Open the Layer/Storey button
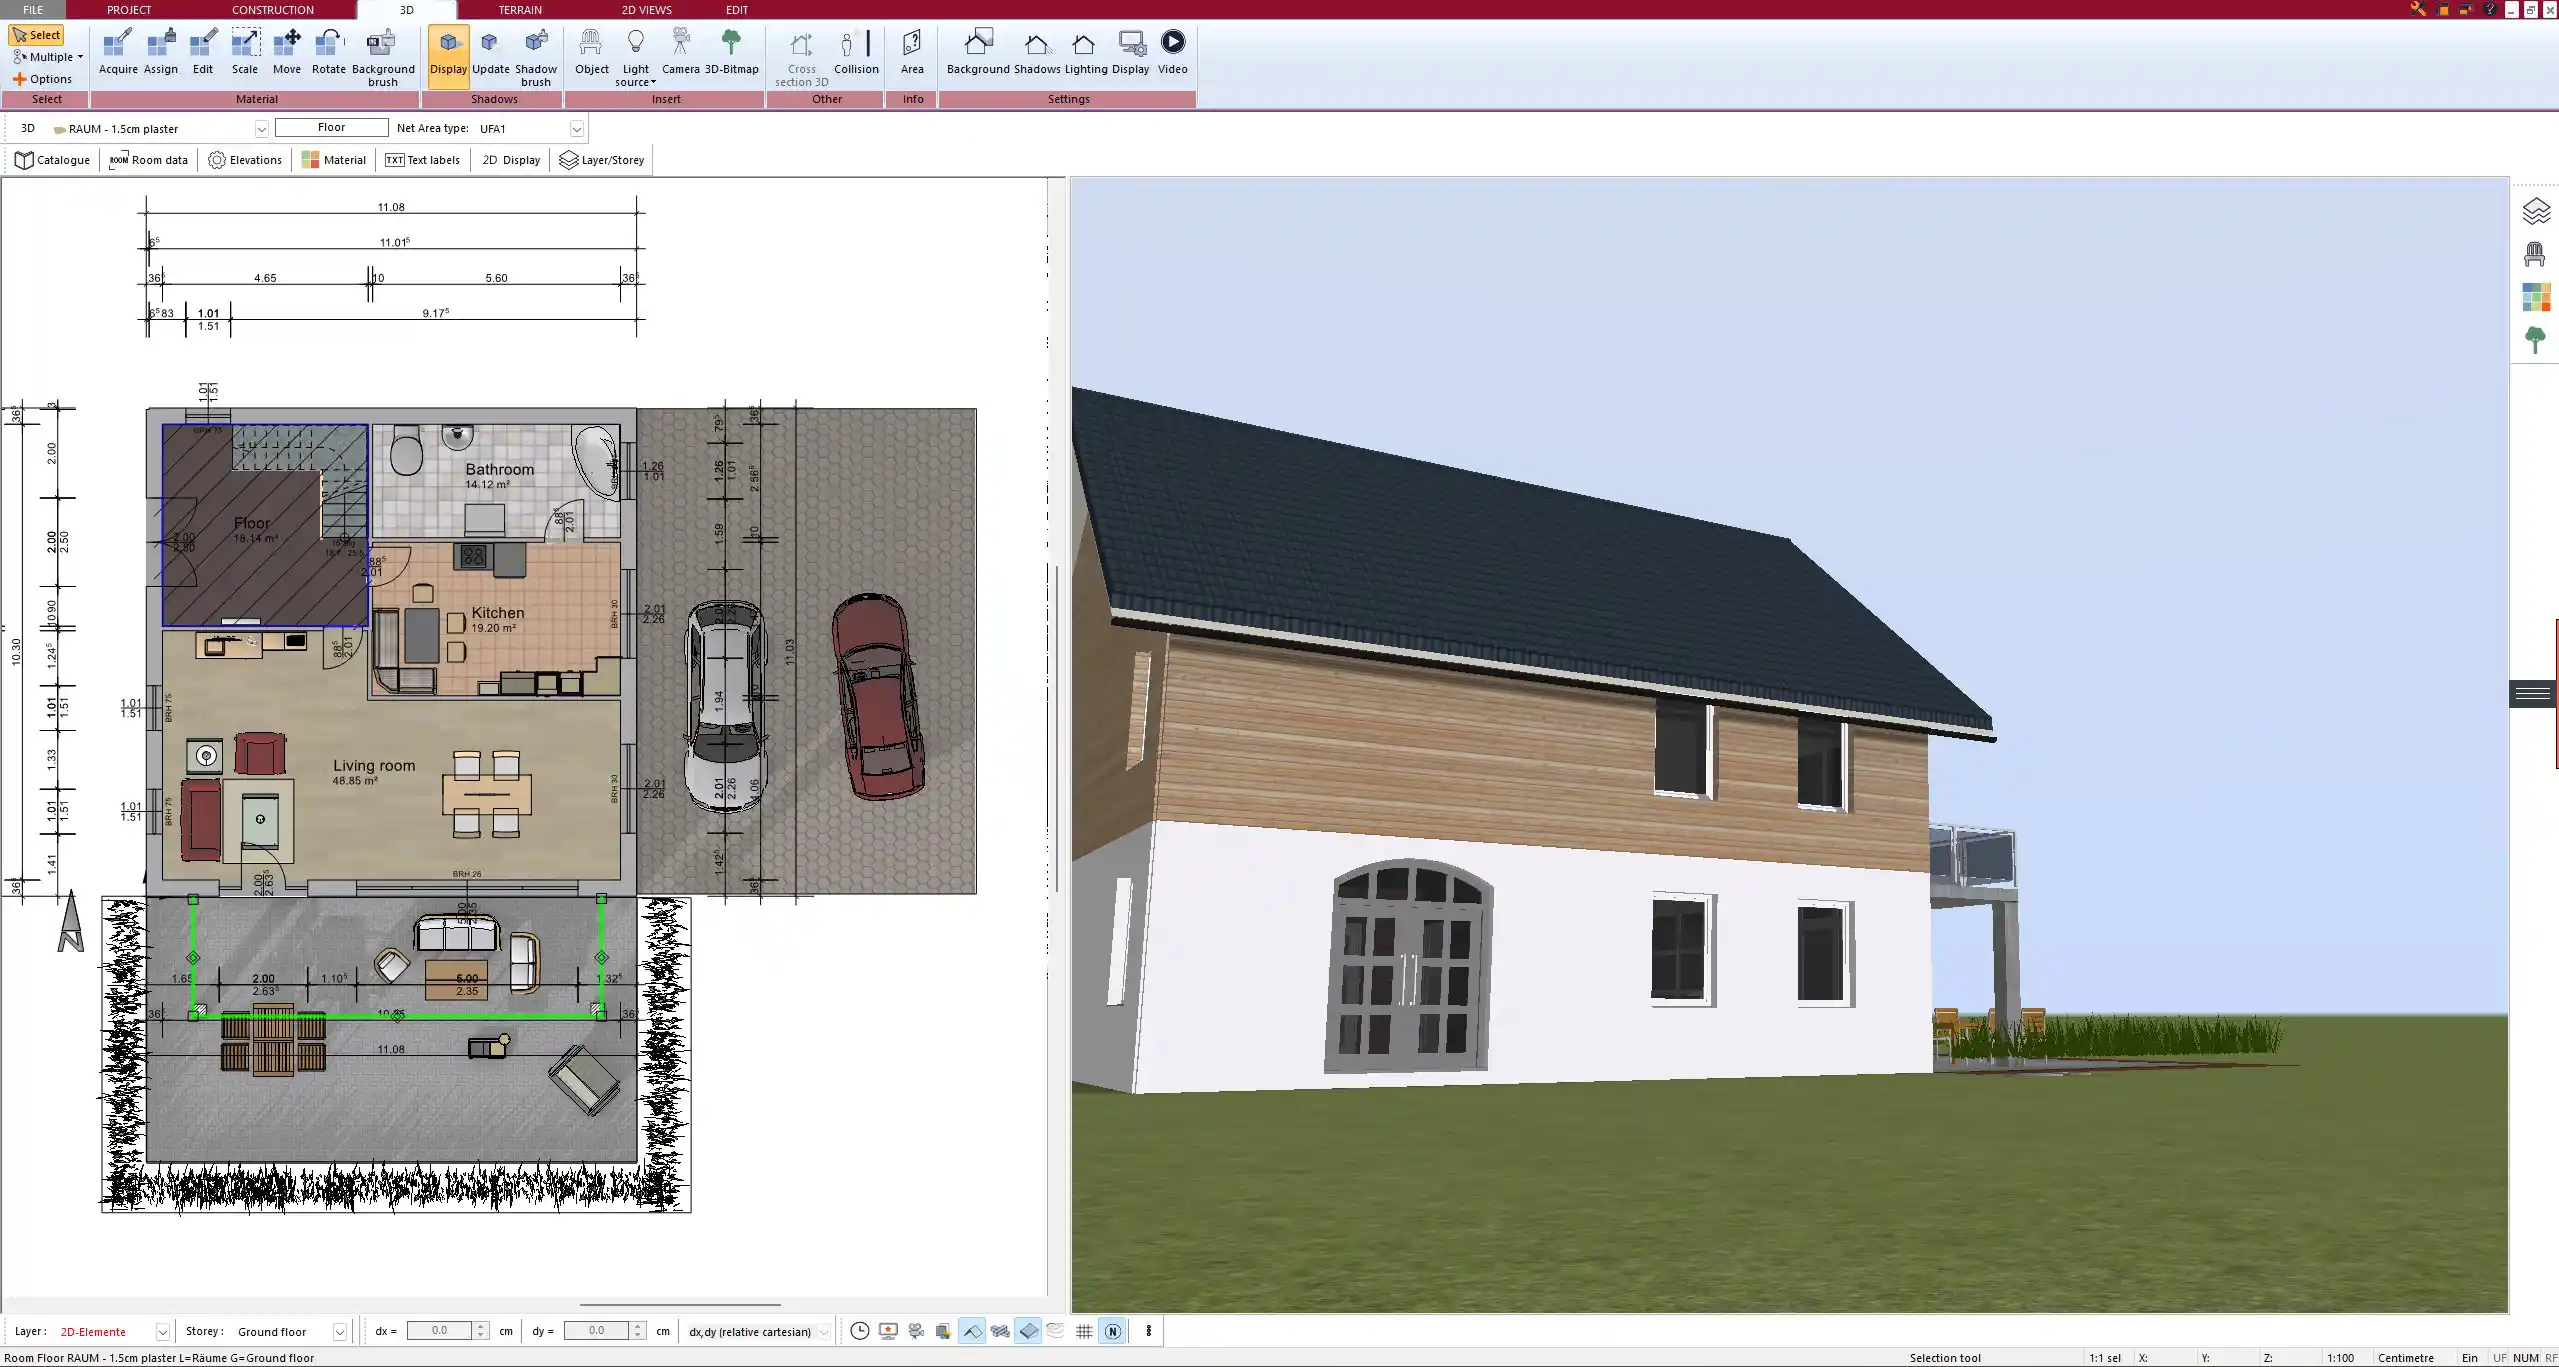Image resolution: width=2559 pixels, height=1367 pixels. (x=602, y=160)
